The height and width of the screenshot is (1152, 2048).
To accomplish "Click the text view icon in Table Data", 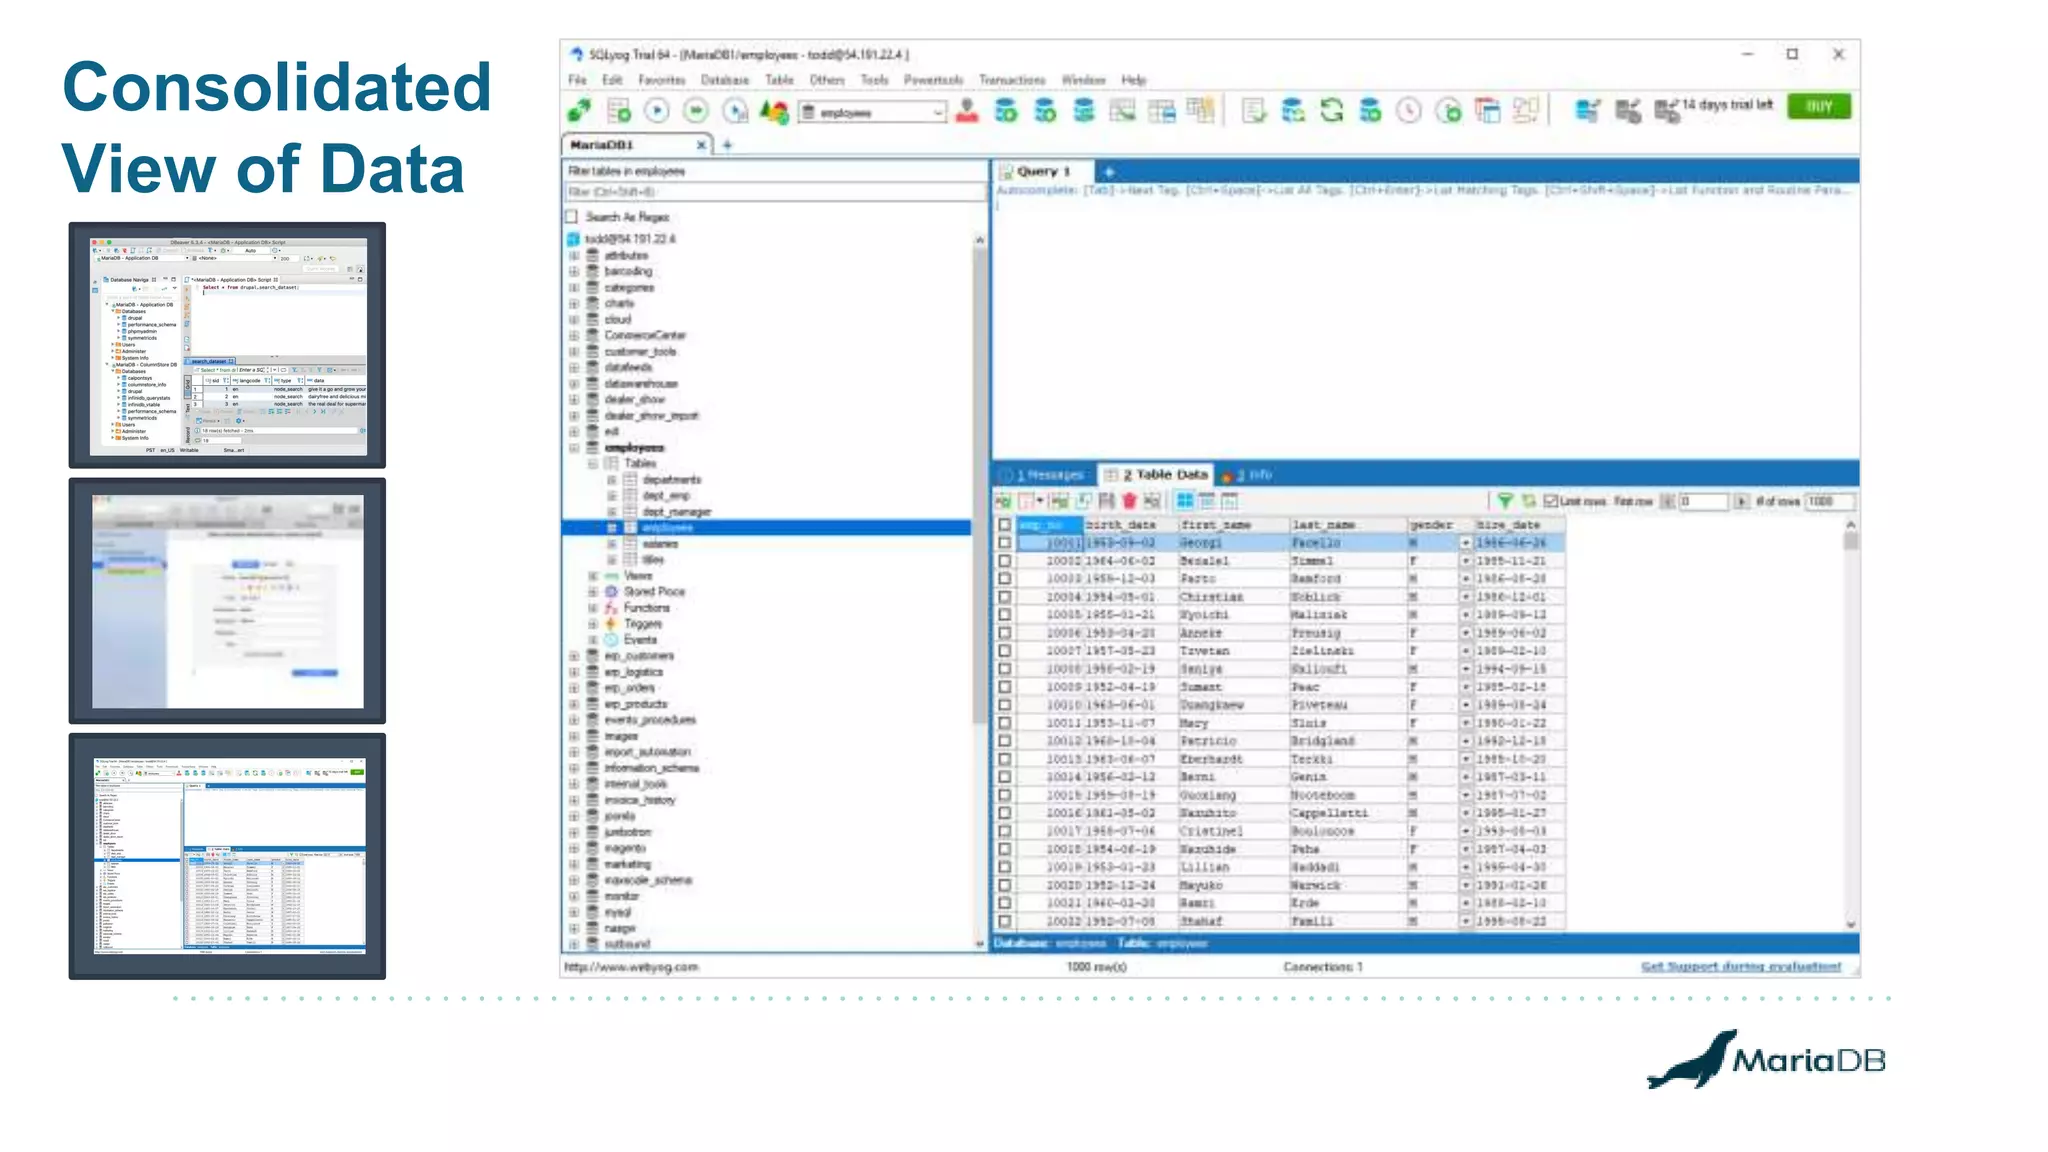I will (x=1229, y=500).
